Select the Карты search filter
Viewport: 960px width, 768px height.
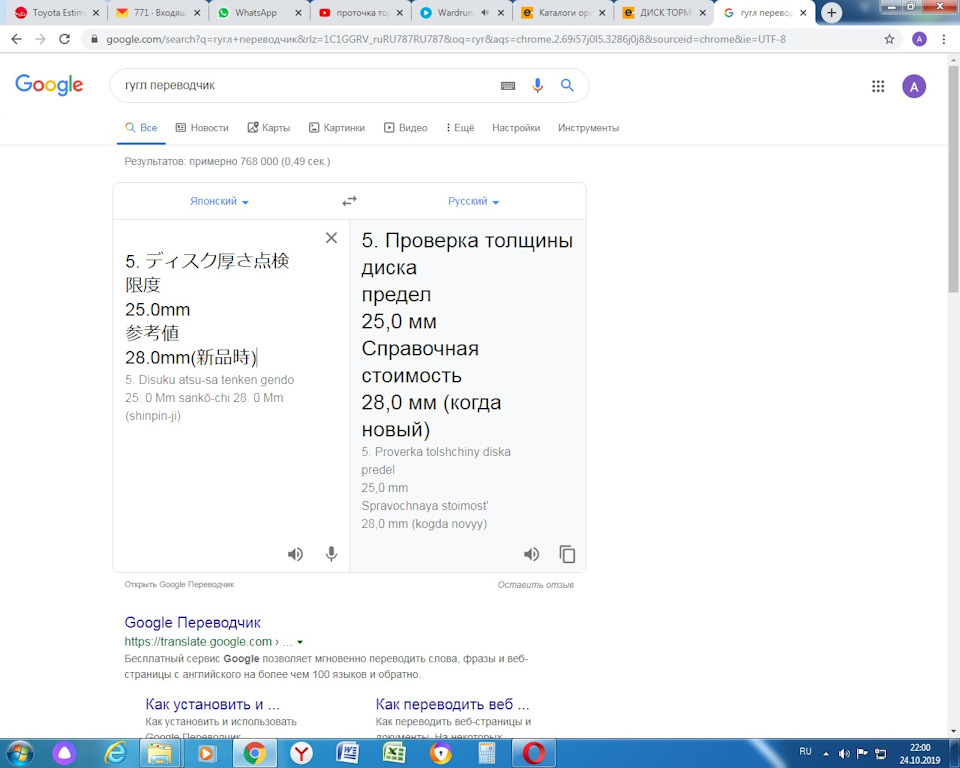269,127
